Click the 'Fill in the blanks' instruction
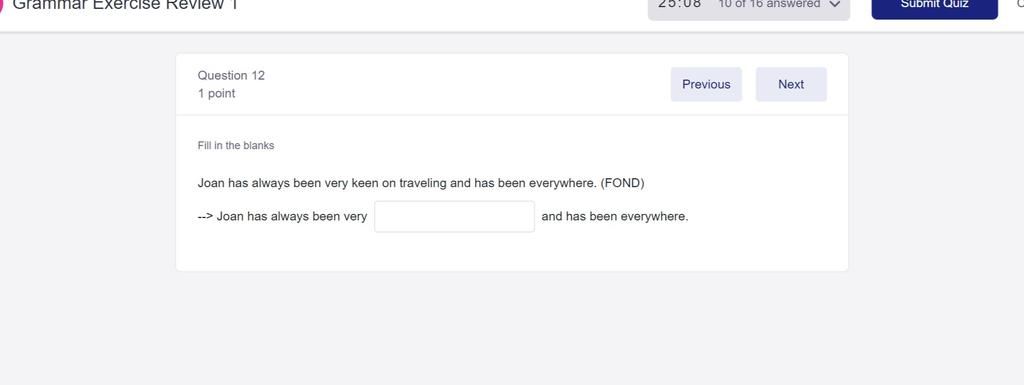Screen dimensions: 1024x385 (236, 146)
